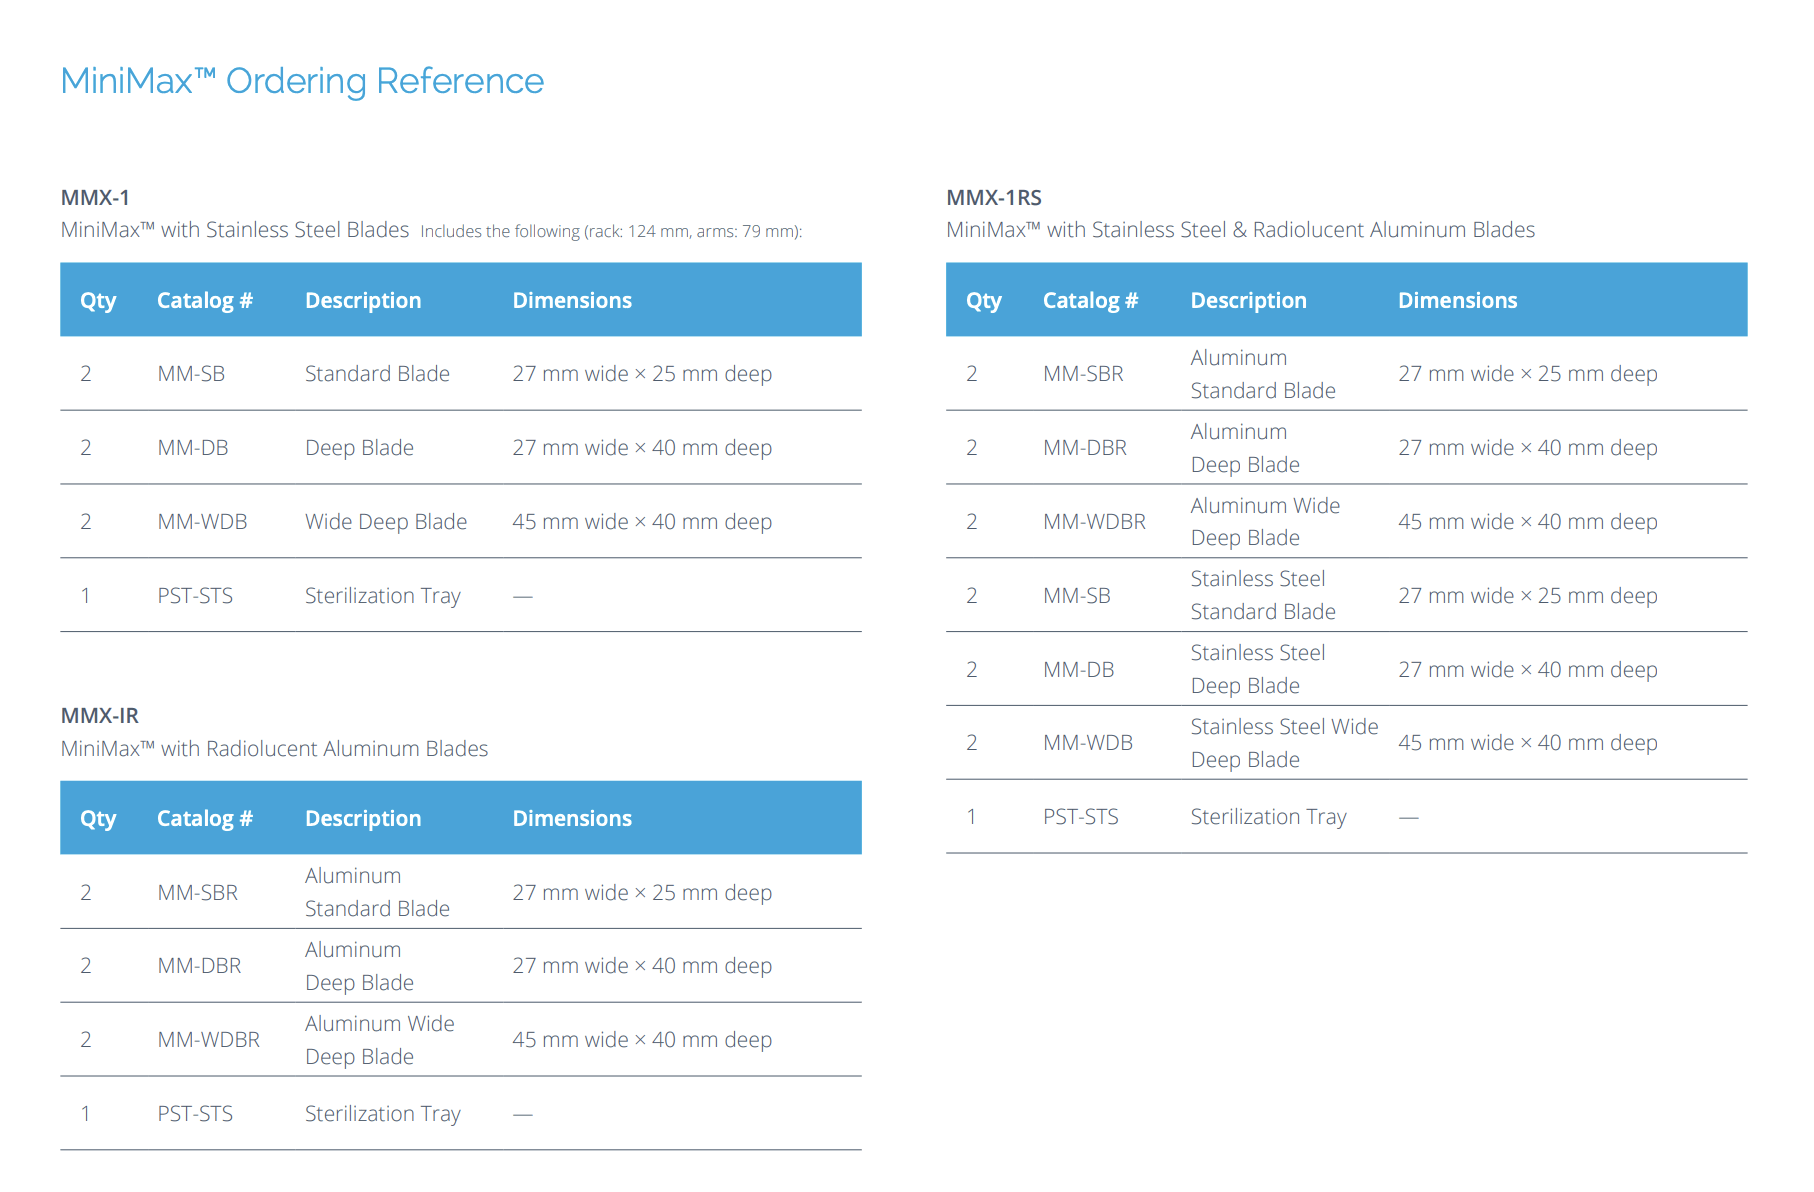The image size is (1814, 1192).
Task: Click the Qty header in MMX-1 table
Action: [98, 301]
